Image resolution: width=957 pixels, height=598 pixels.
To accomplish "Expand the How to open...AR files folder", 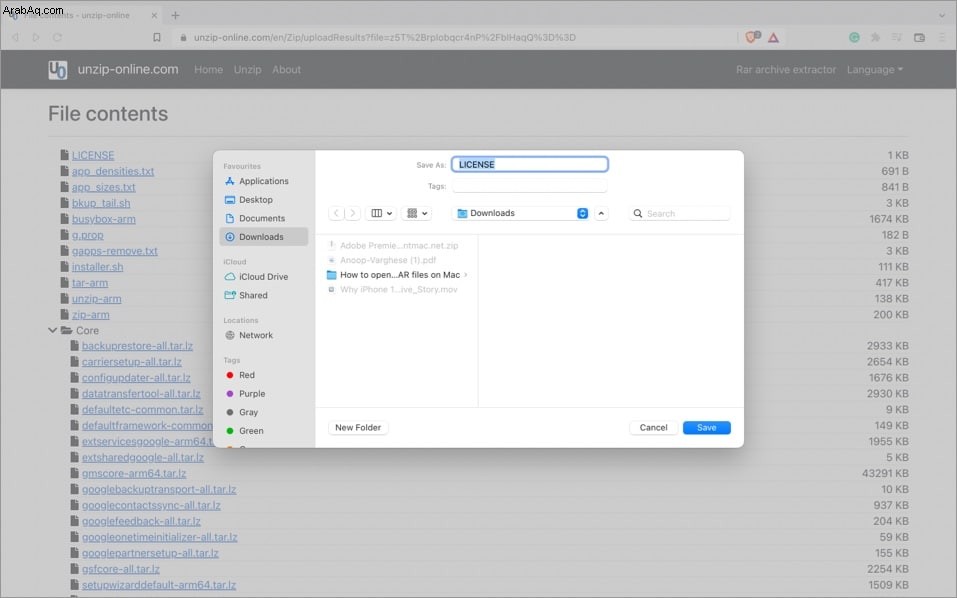I will (x=466, y=275).
